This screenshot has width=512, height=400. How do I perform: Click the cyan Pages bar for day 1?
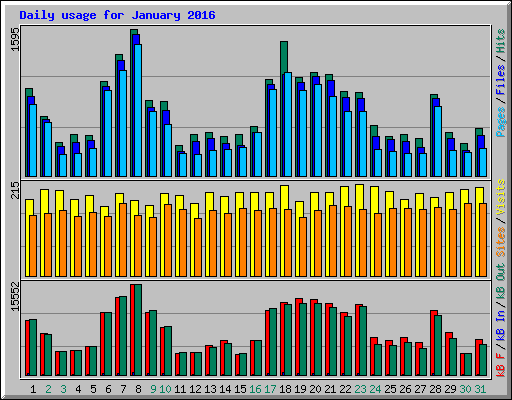33,140
